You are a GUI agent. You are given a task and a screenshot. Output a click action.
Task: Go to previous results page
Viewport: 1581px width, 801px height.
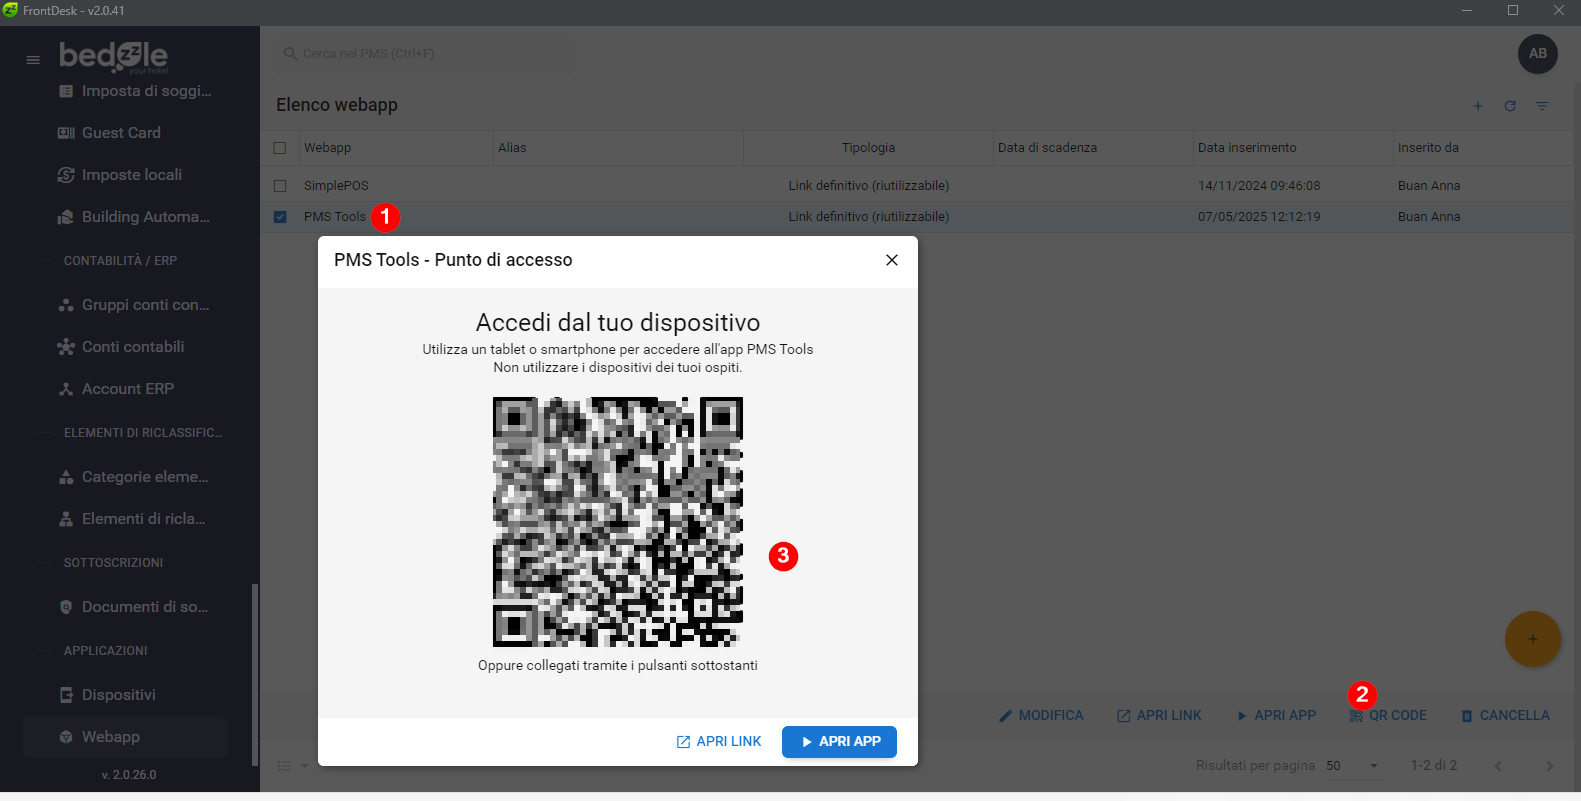1498,766
